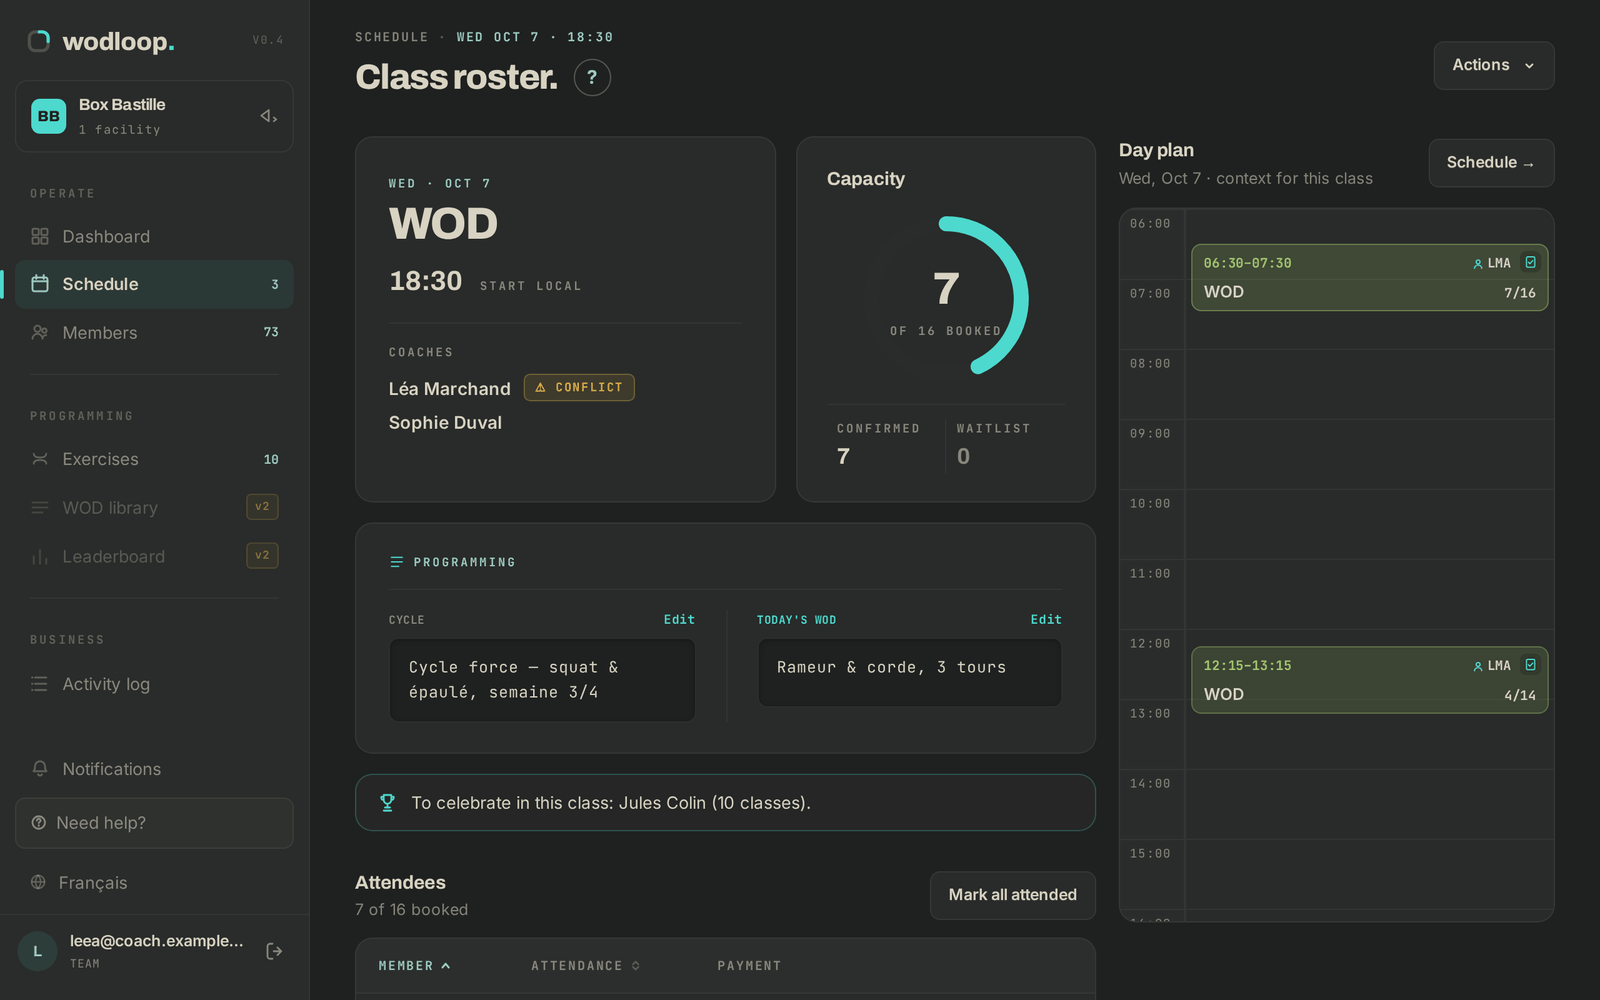The width and height of the screenshot is (1600, 1000).
Task: Click the Need help? button
Action: [x=154, y=823]
